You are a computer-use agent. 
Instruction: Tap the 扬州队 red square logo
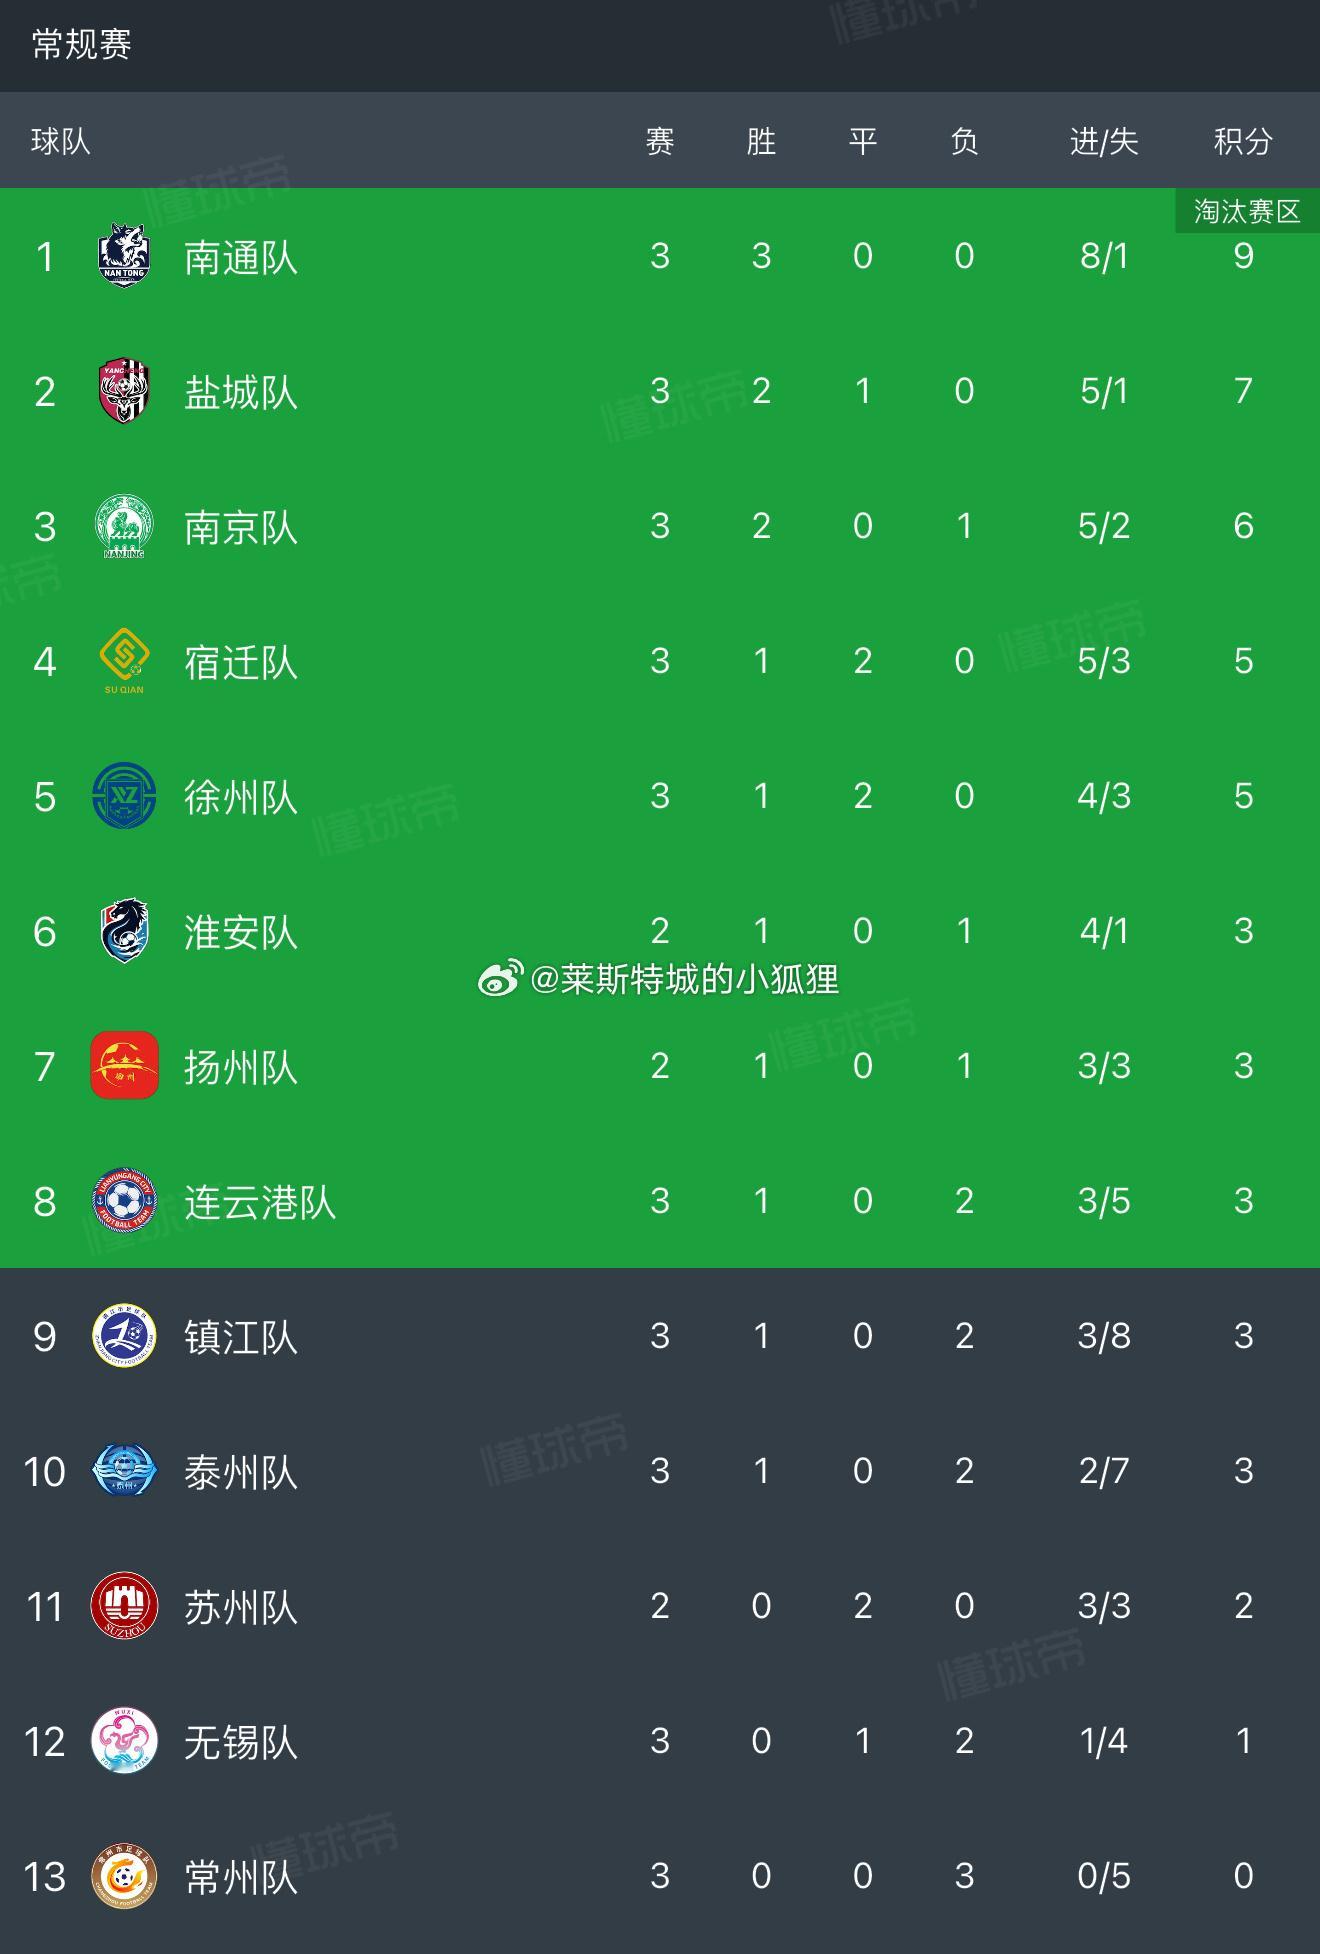124,1066
